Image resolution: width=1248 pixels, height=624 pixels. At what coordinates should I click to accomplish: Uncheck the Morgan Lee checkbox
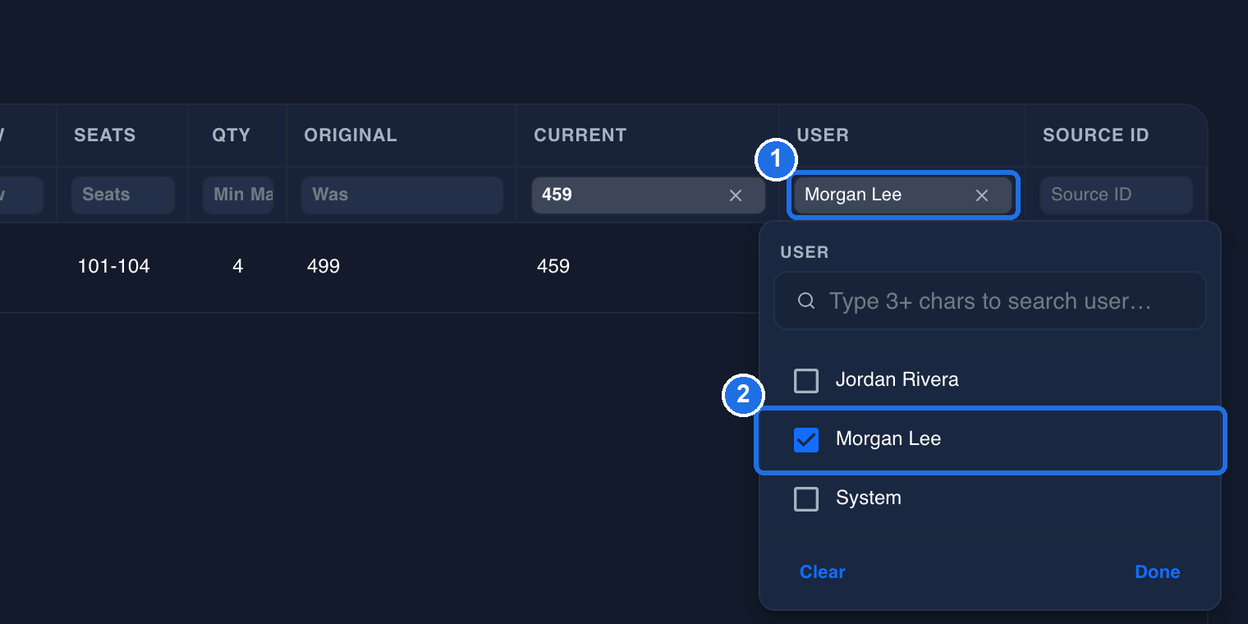[806, 439]
